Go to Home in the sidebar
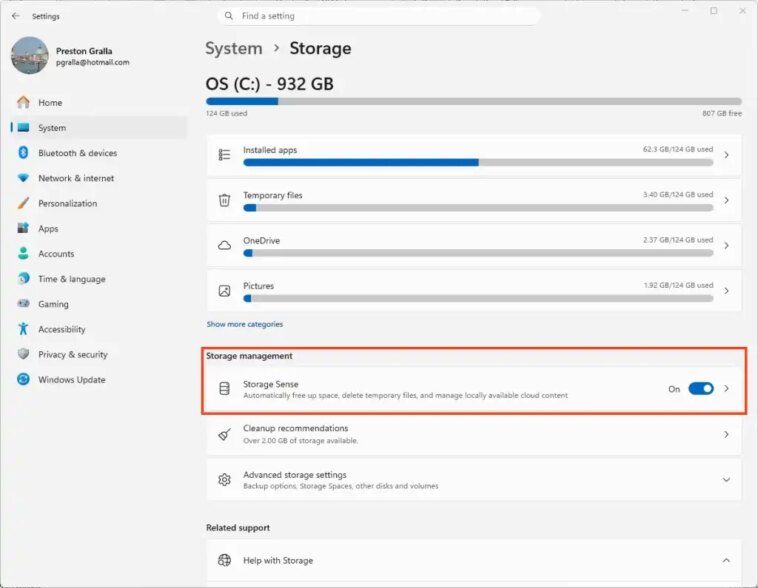 pyautogui.click(x=98, y=102)
